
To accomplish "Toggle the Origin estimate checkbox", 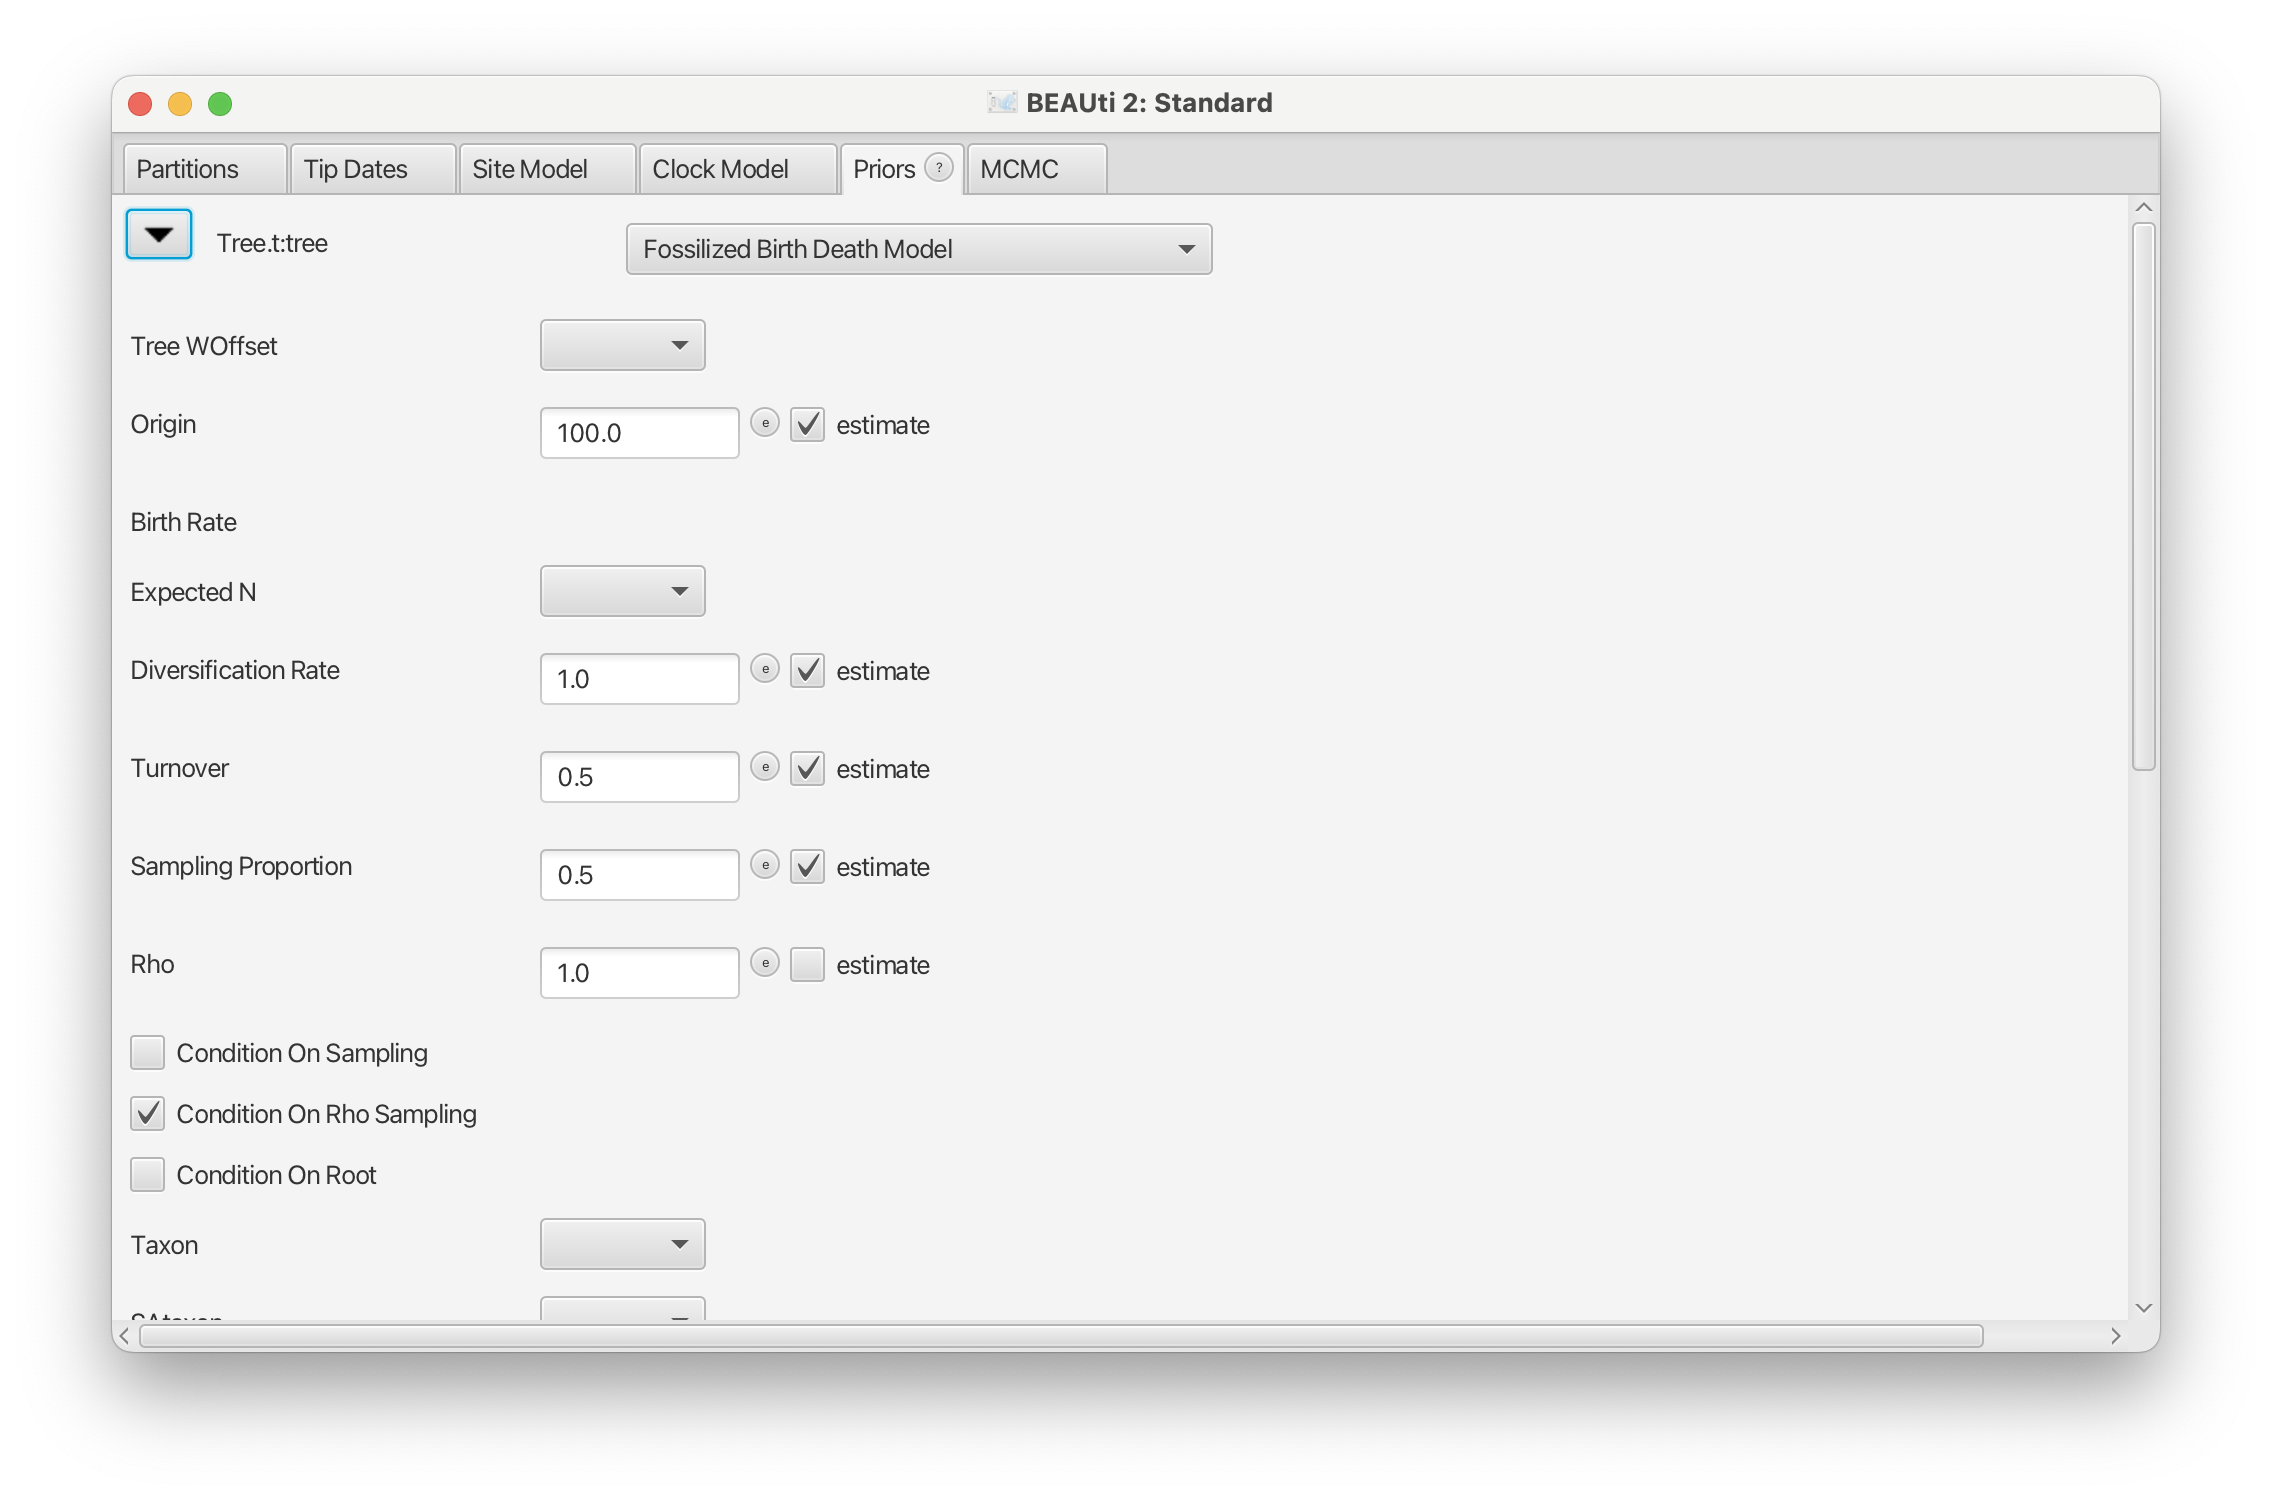I will pos(807,425).
